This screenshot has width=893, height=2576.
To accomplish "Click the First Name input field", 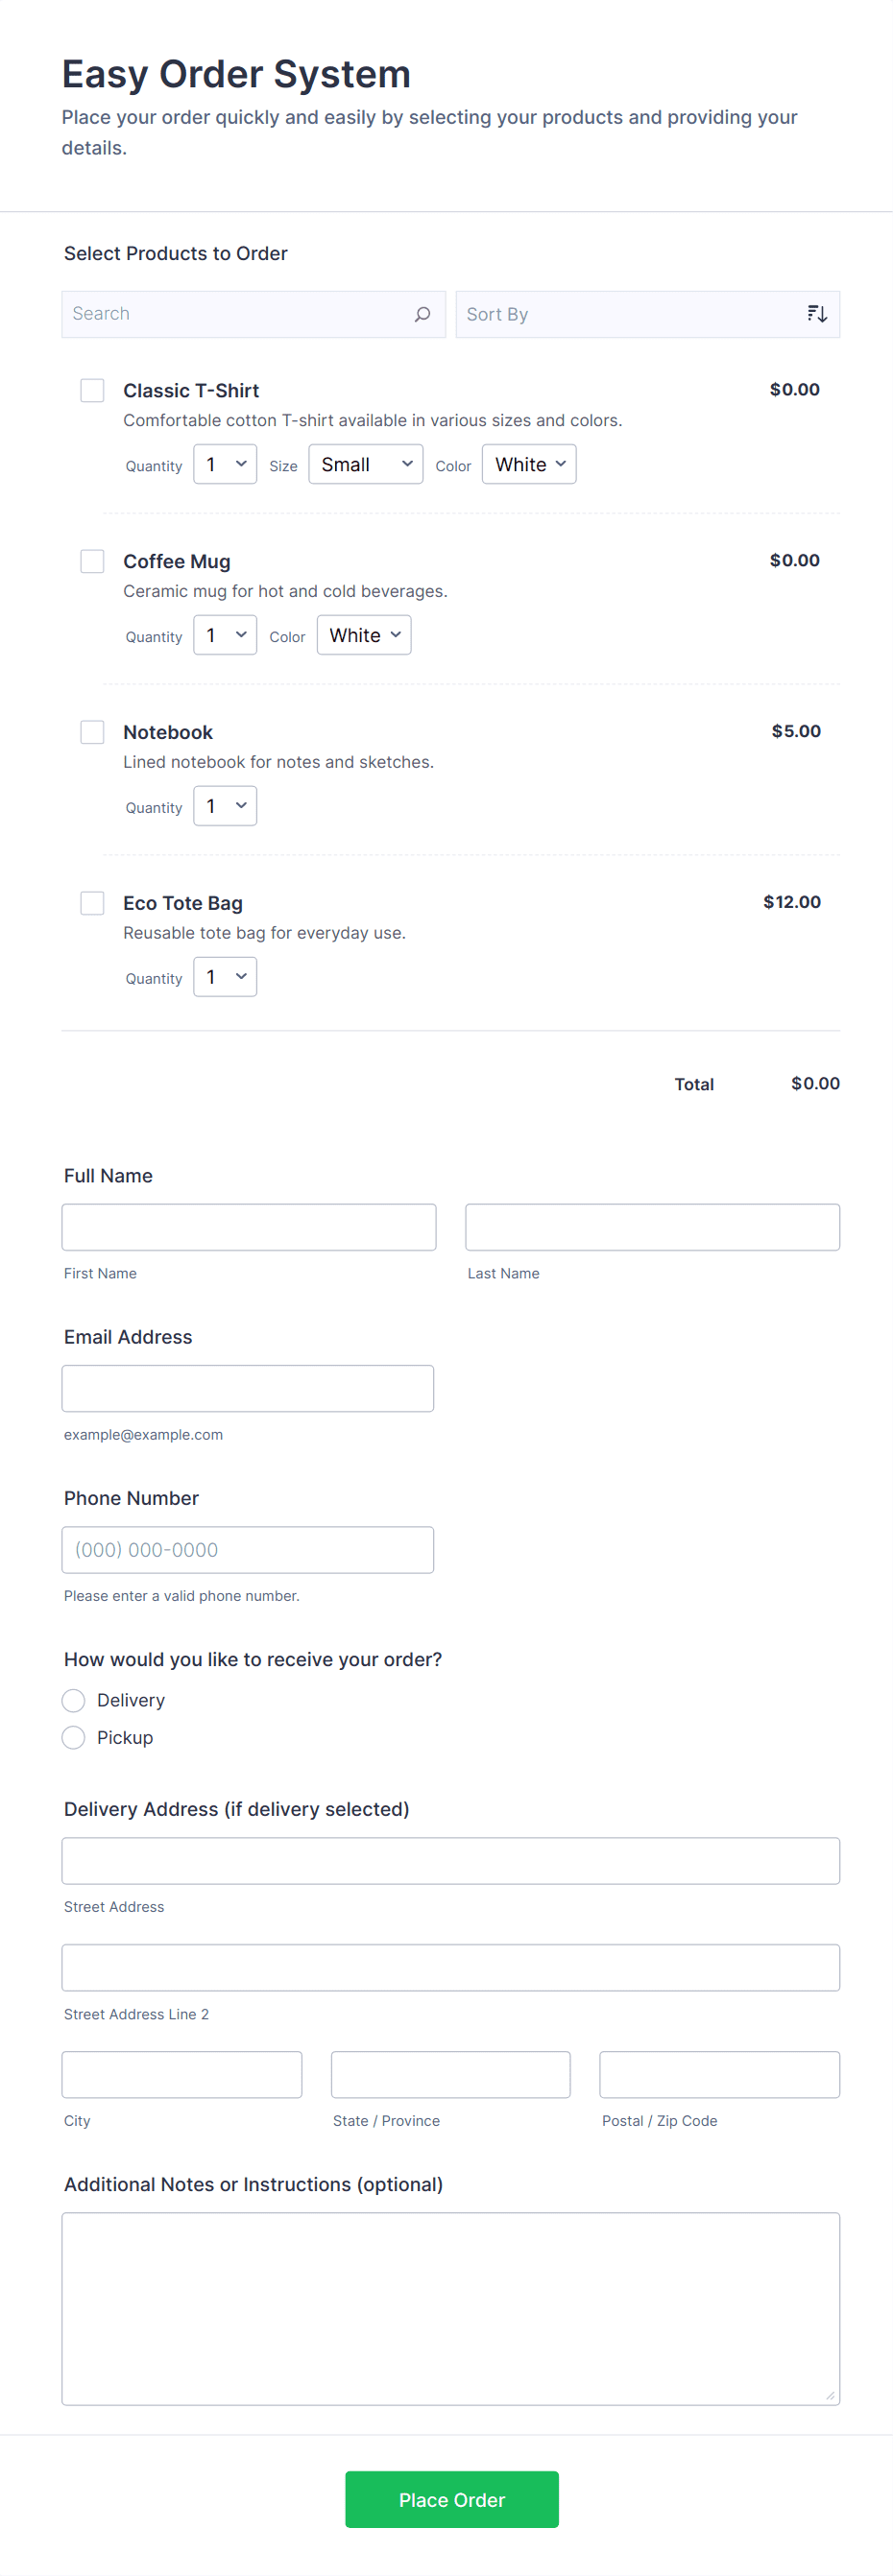I will (x=248, y=1226).
